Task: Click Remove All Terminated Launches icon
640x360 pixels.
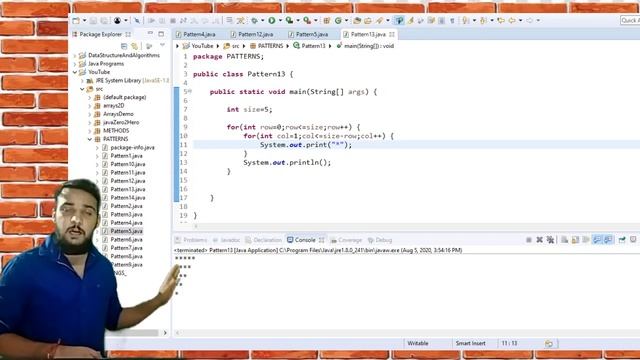Action: point(550,240)
